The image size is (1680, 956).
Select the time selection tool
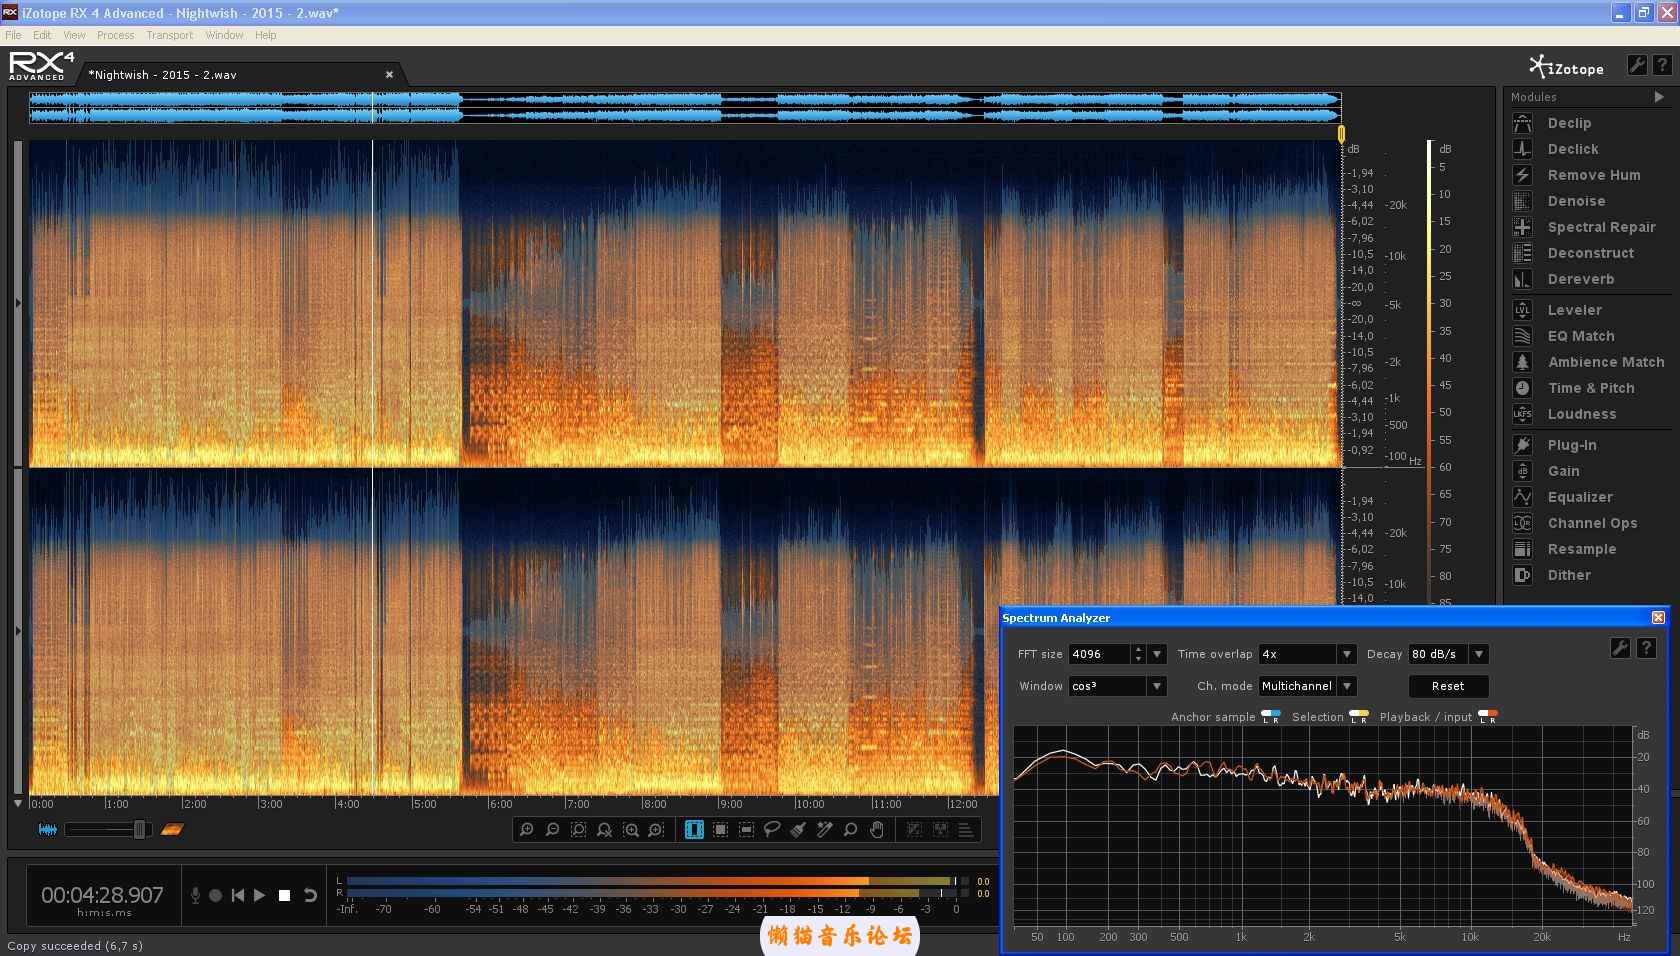[694, 830]
